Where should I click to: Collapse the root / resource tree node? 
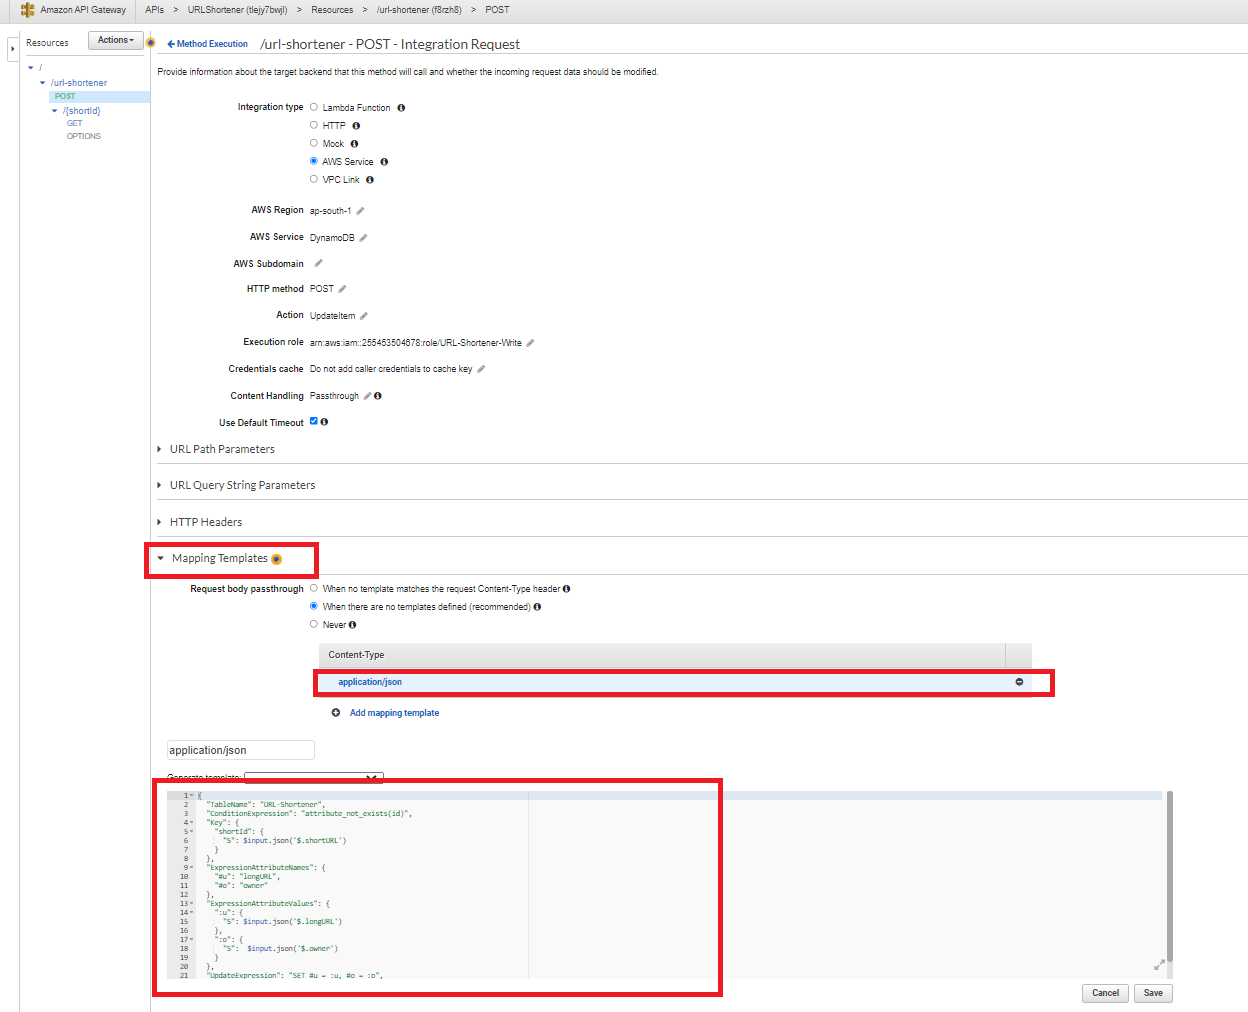tap(31, 68)
